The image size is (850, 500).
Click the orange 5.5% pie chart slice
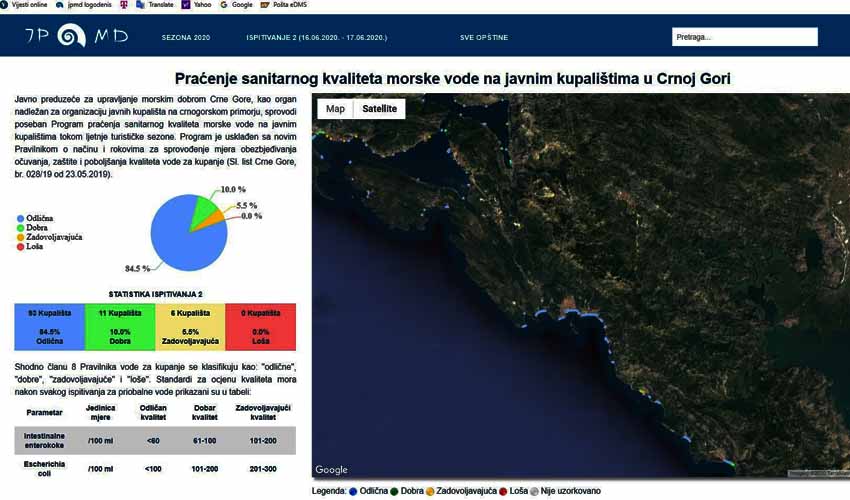pyautogui.click(x=215, y=219)
